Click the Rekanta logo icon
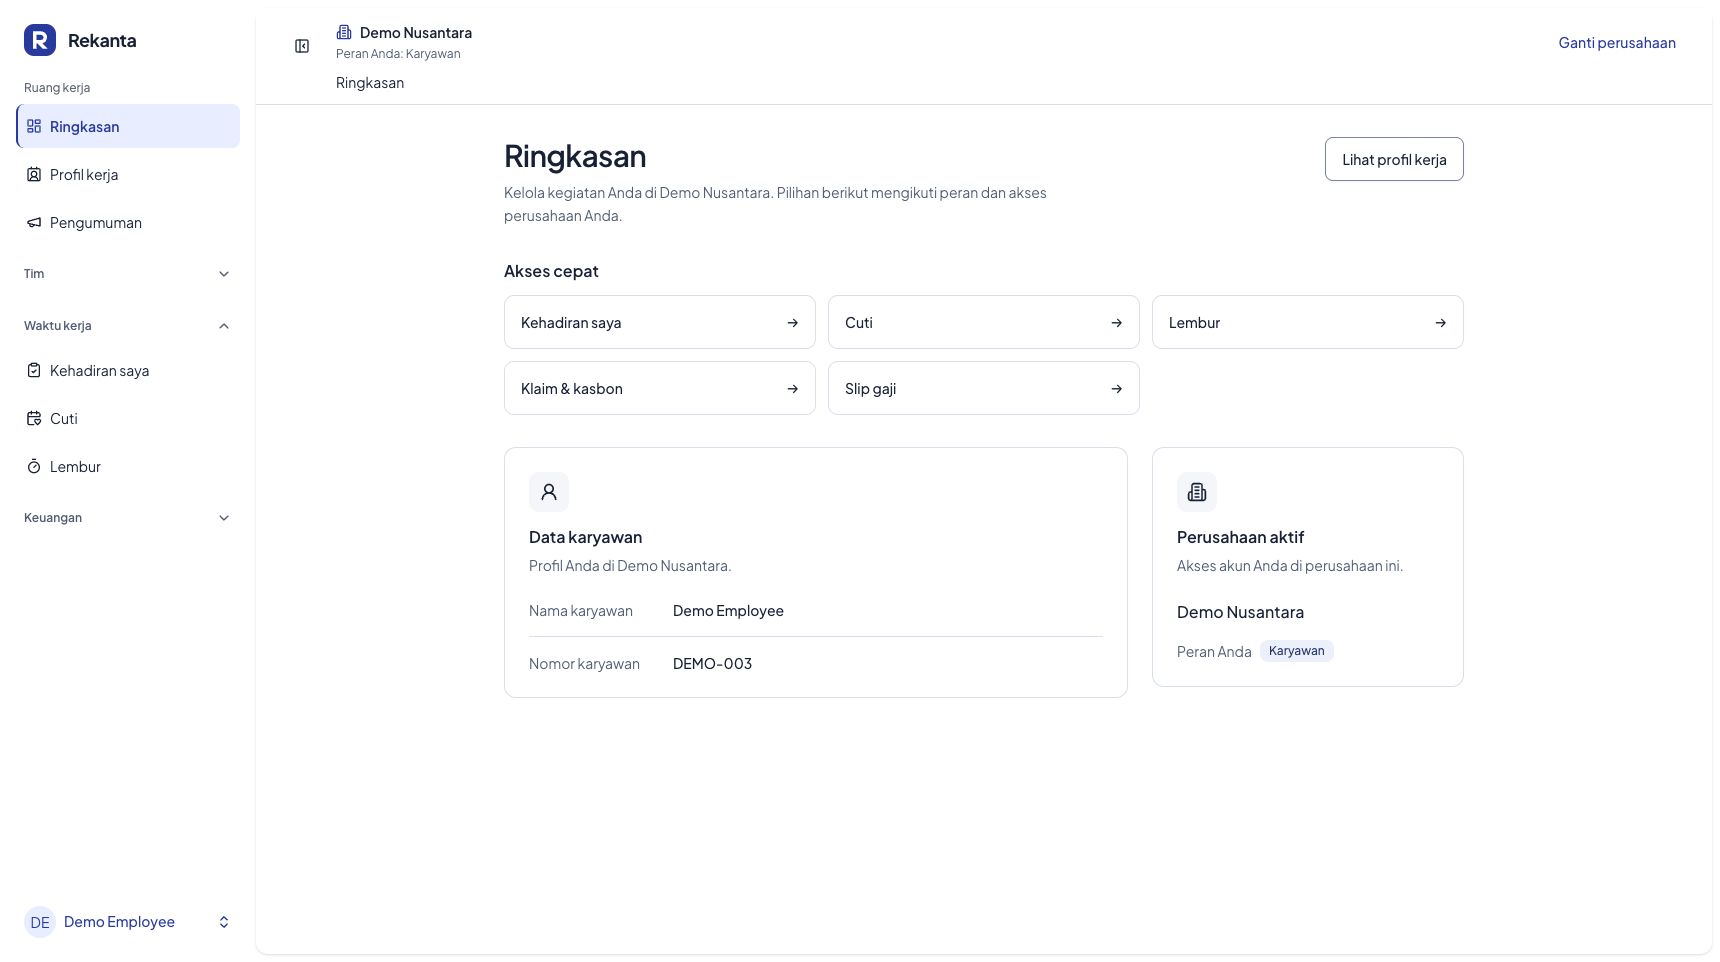This screenshot has width=1720, height=962. tap(40, 40)
